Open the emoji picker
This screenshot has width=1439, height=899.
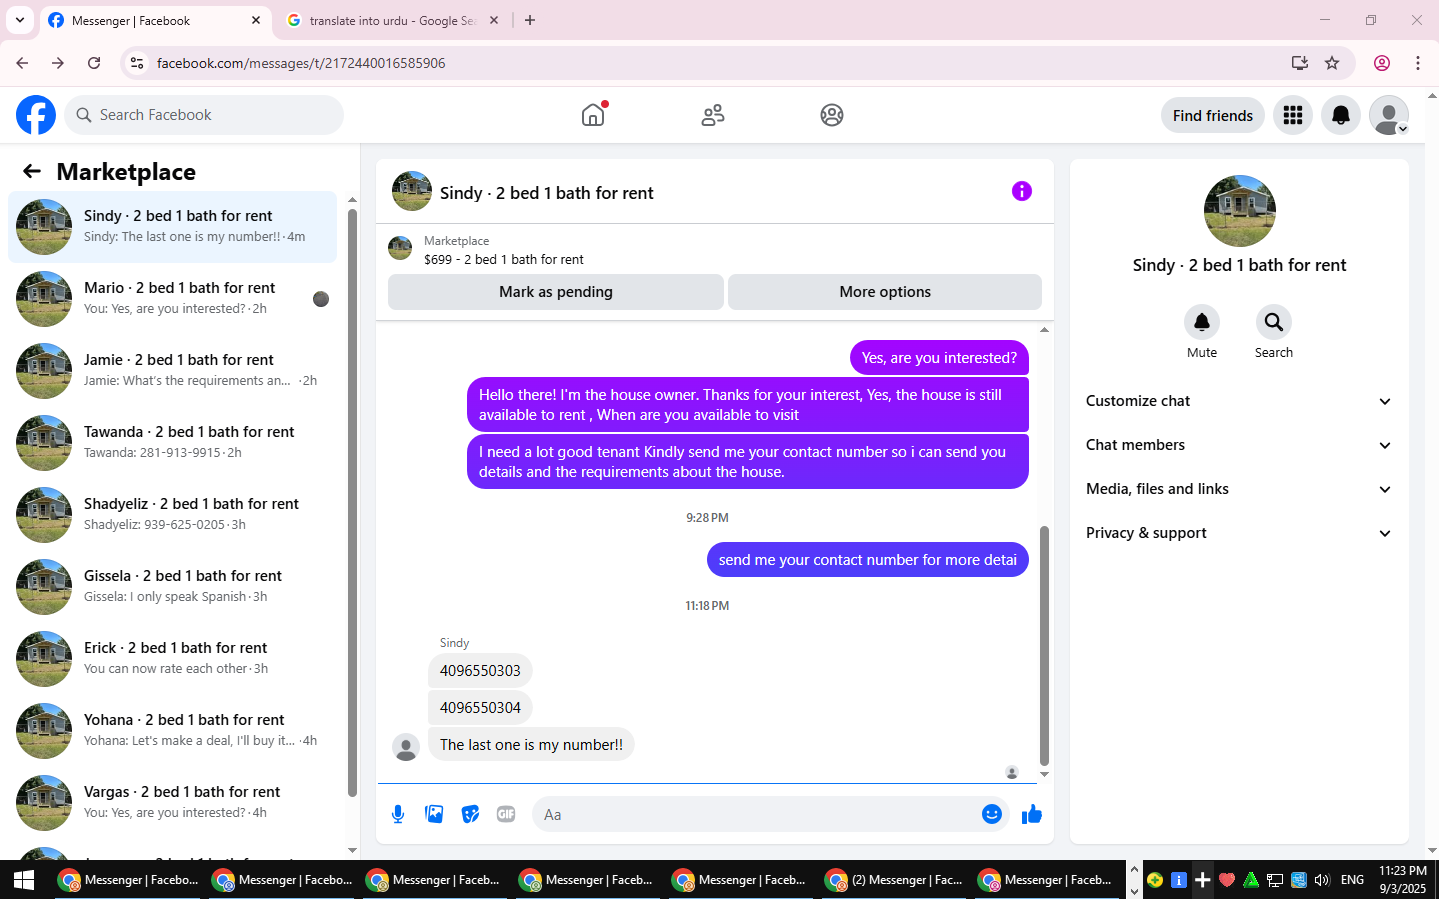pyautogui.click(x=992, y=814)
